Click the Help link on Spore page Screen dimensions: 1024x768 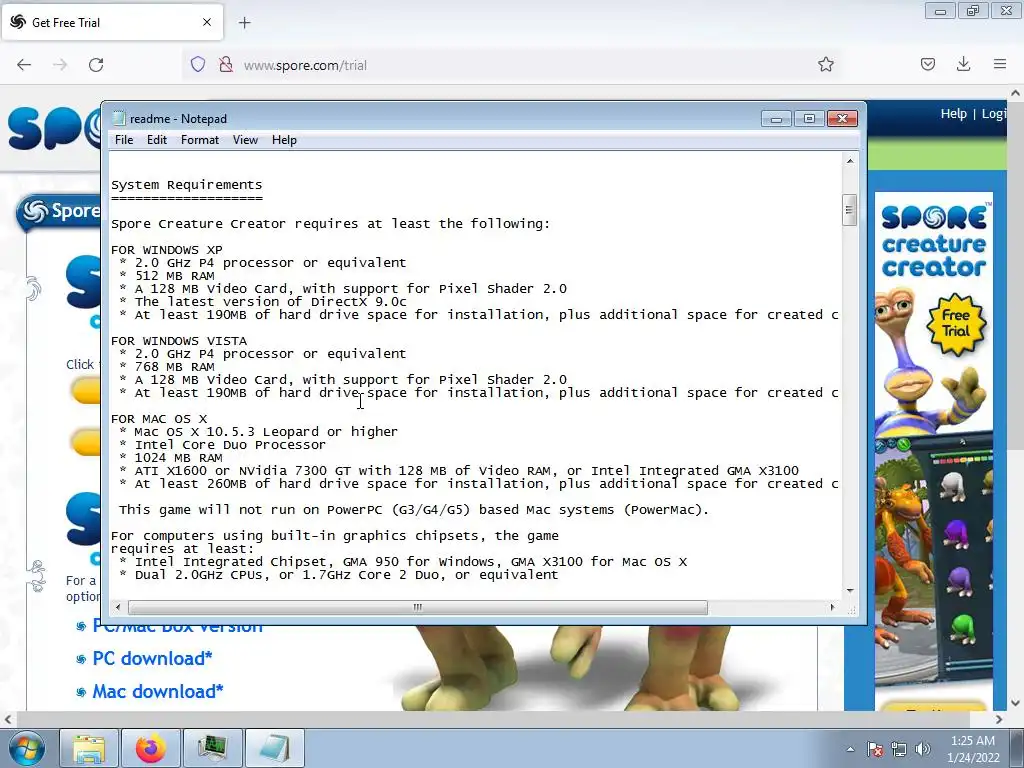click(953, 114)
